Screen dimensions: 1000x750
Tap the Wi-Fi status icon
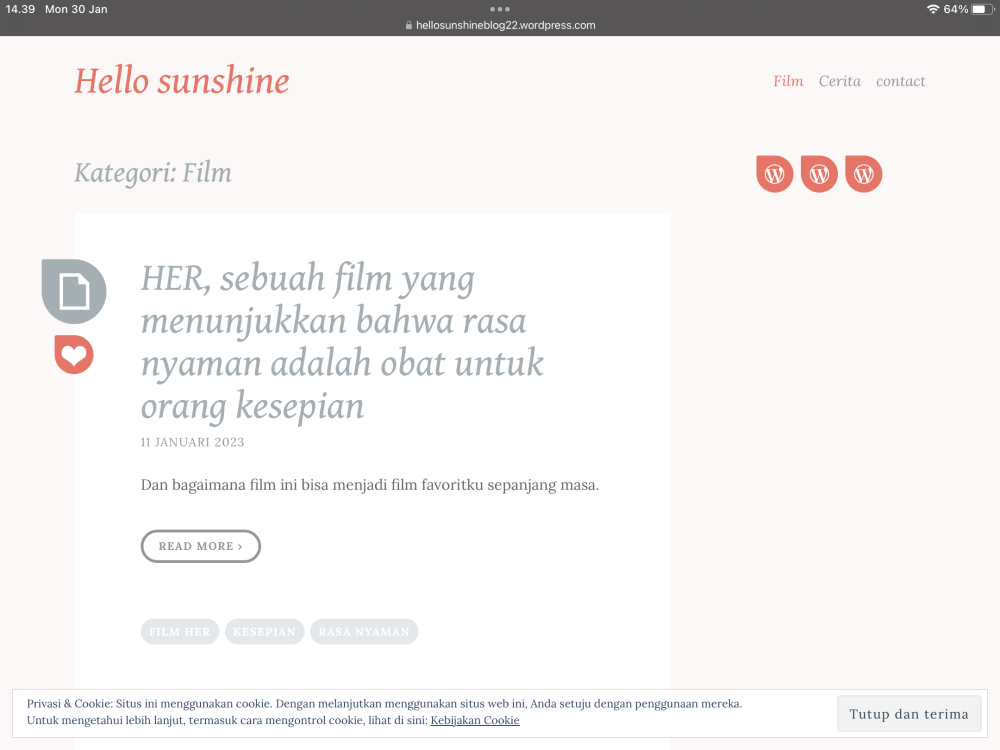pos(933,9)
